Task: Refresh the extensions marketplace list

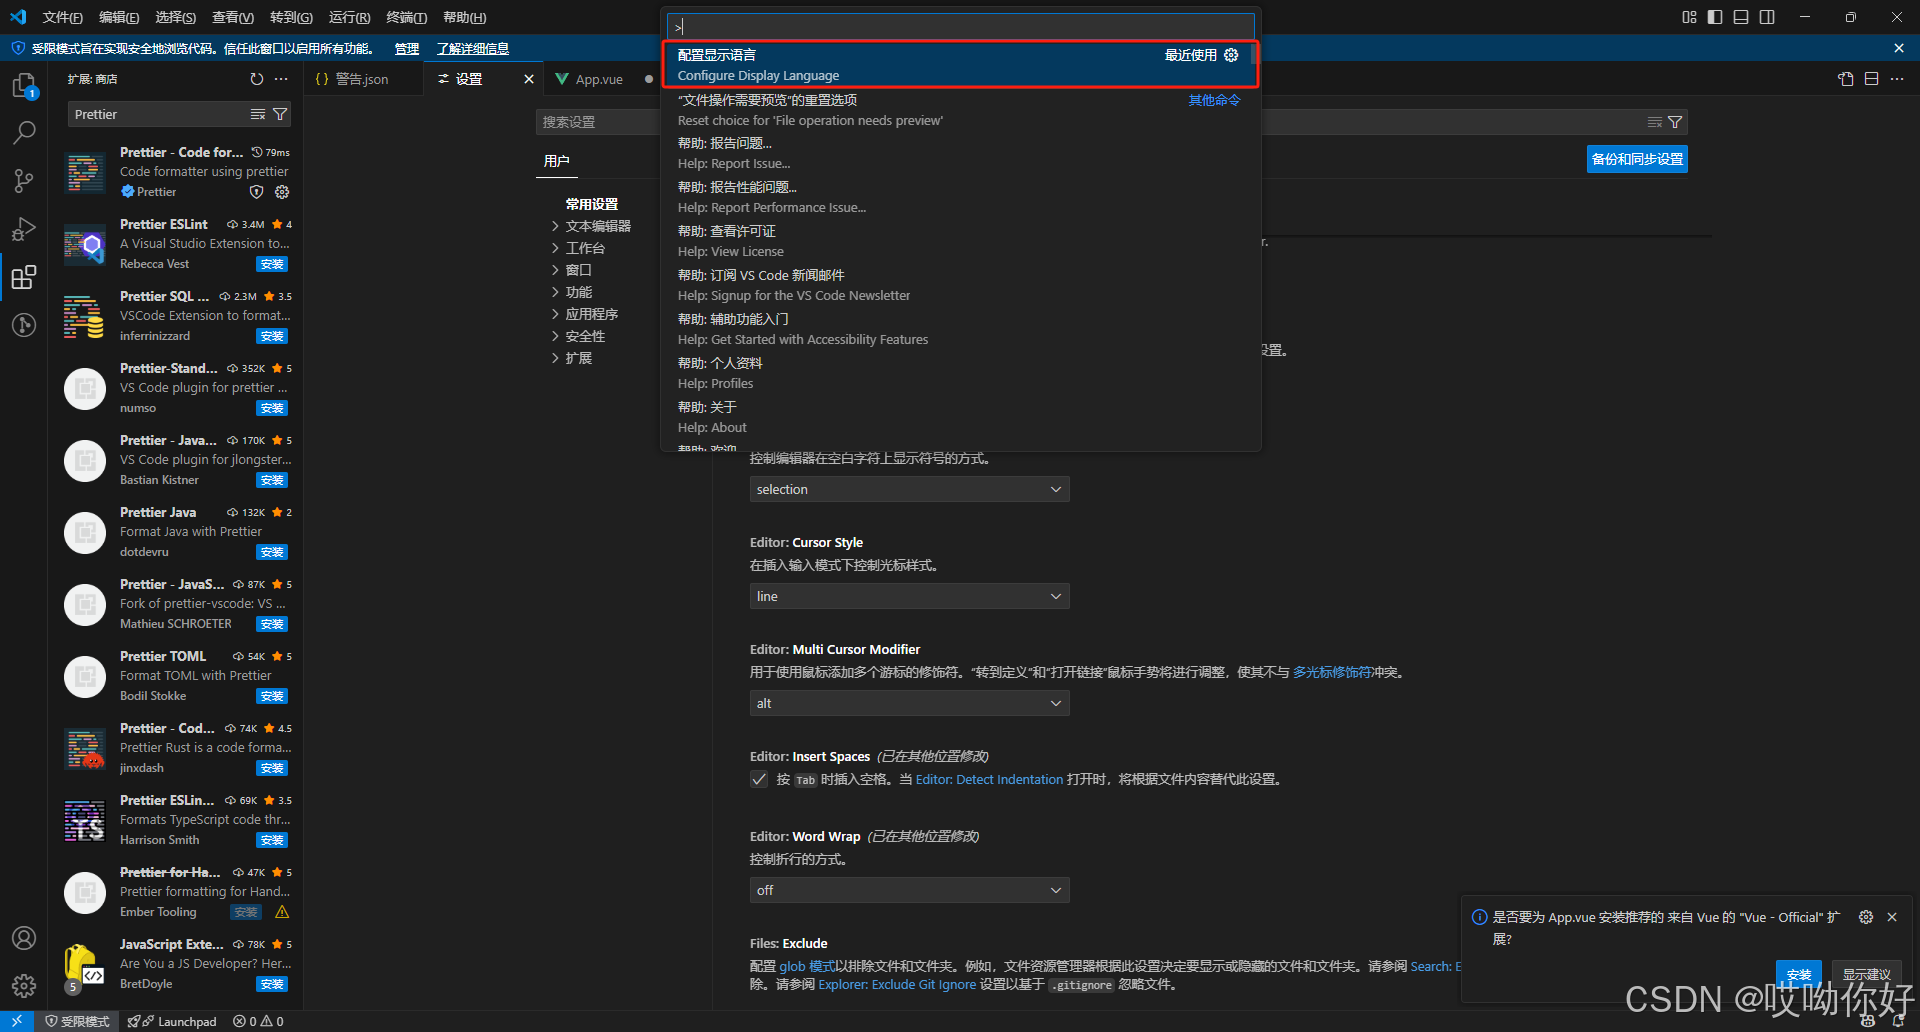Action: click(257, 79)
